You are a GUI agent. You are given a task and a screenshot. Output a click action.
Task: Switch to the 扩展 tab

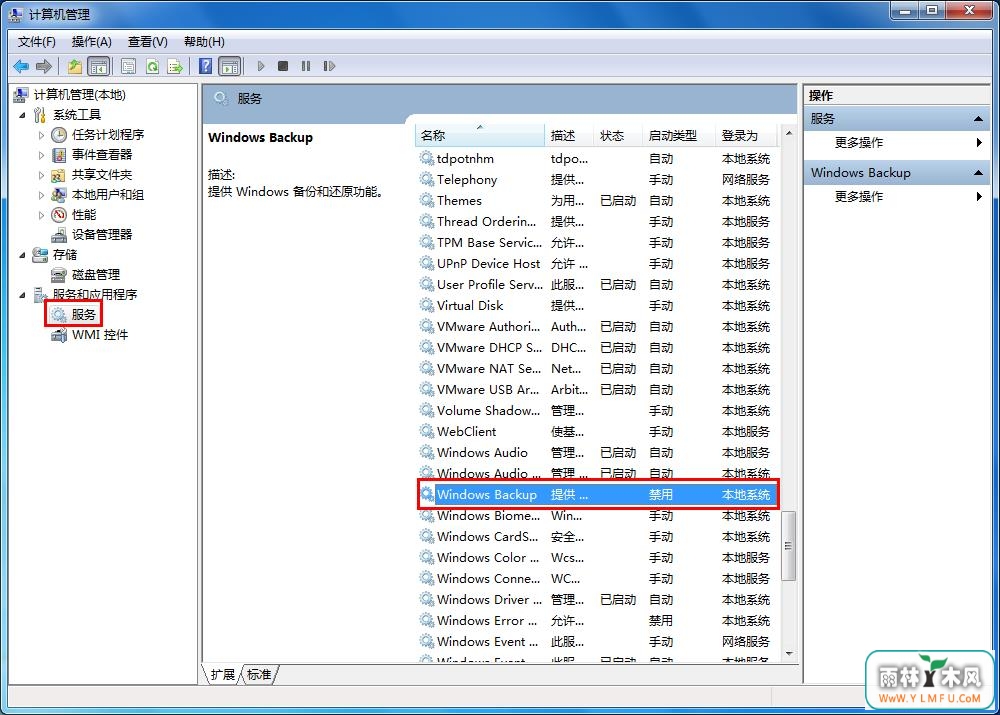(223, 674)
